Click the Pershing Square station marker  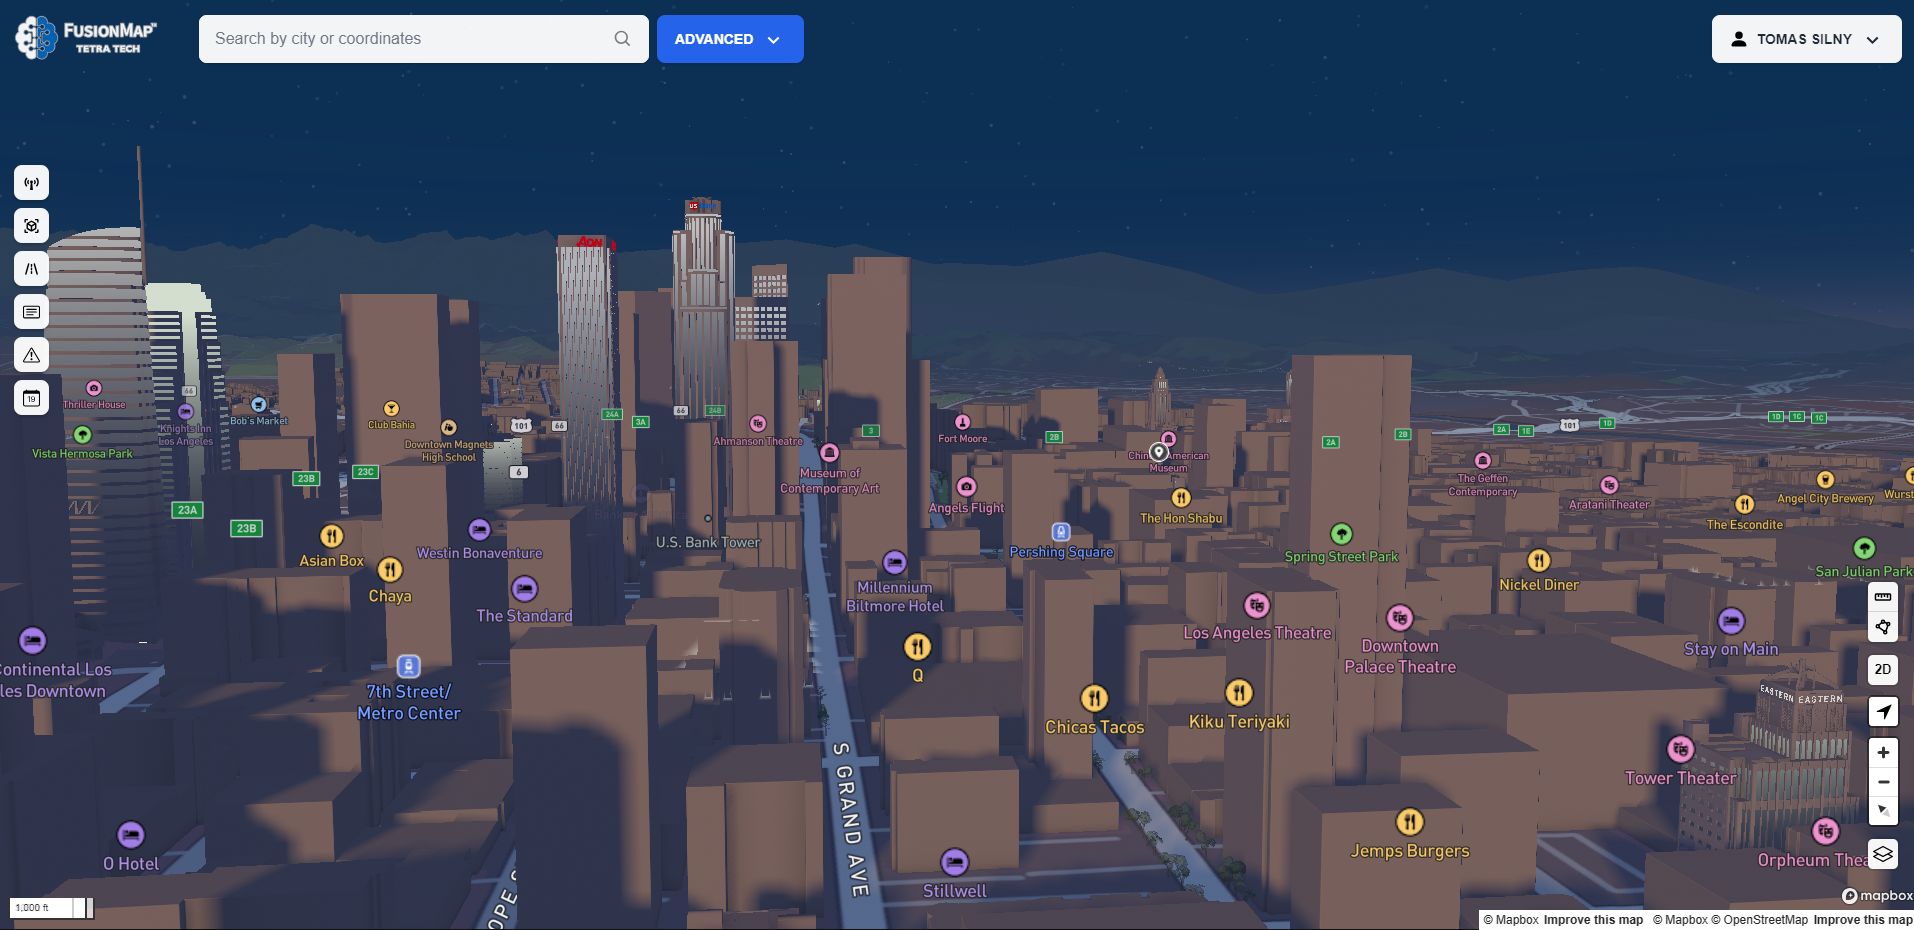point(1061,532)
